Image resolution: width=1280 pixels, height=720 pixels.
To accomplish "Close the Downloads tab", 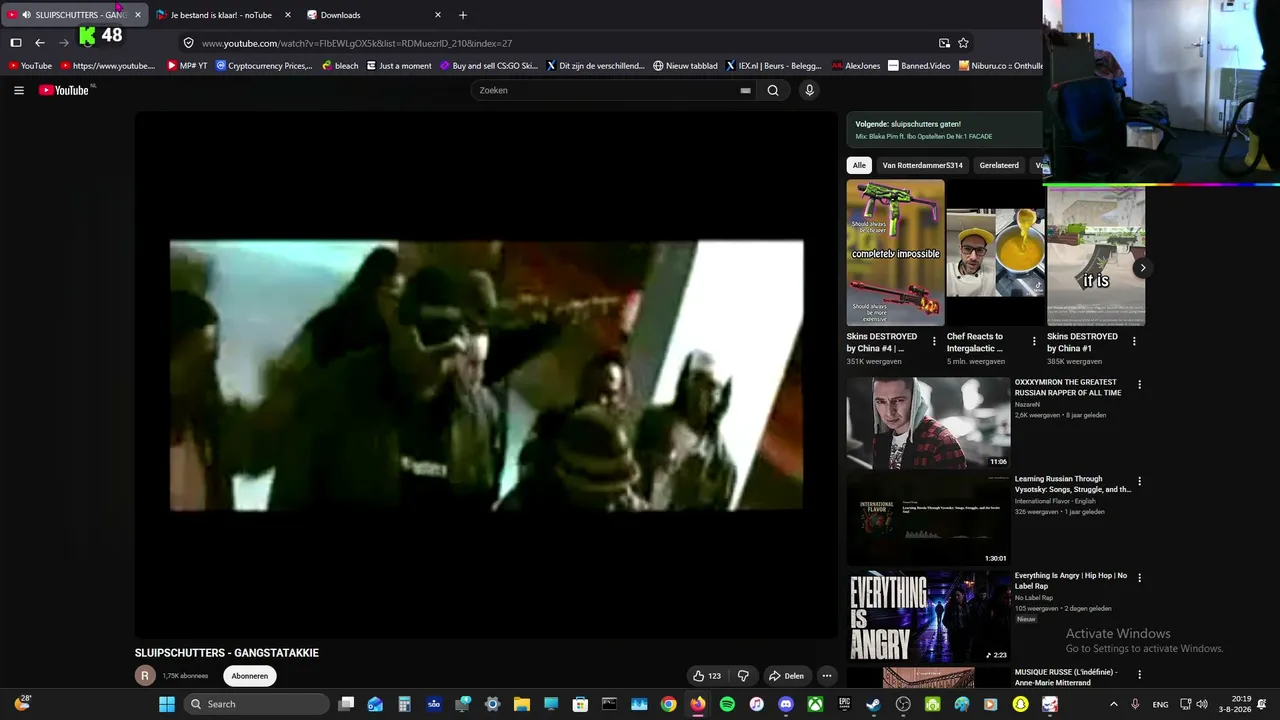I will 438,15.
